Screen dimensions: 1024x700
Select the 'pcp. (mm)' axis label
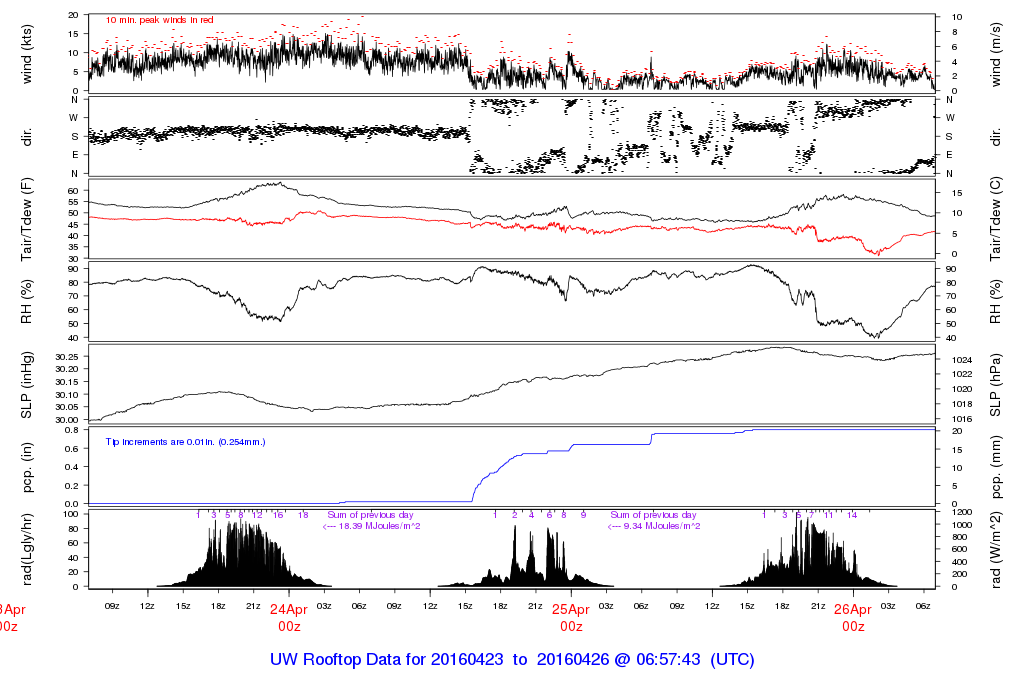point(996,468)
